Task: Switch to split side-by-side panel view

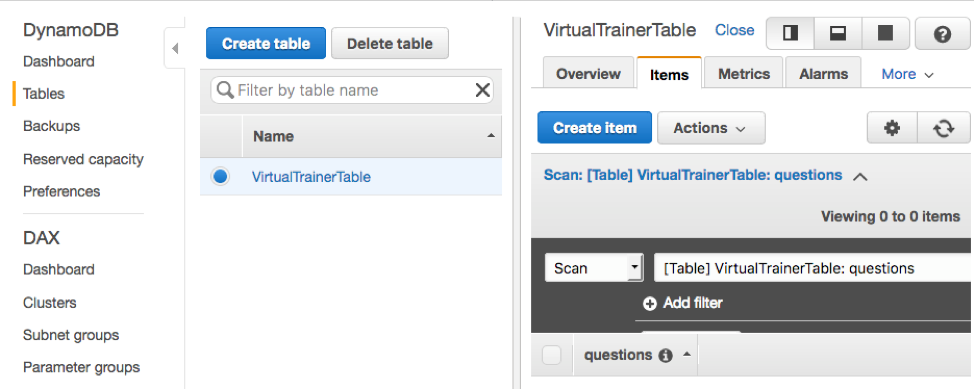Action: click(x=791, y=34)
